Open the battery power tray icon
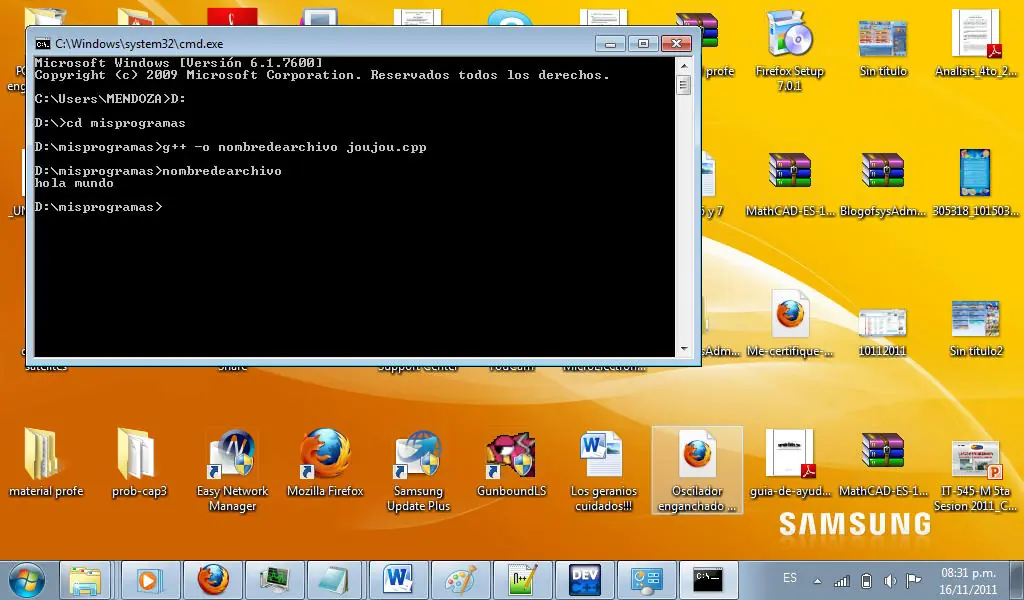1024x600 pixels. pos(867,580)
